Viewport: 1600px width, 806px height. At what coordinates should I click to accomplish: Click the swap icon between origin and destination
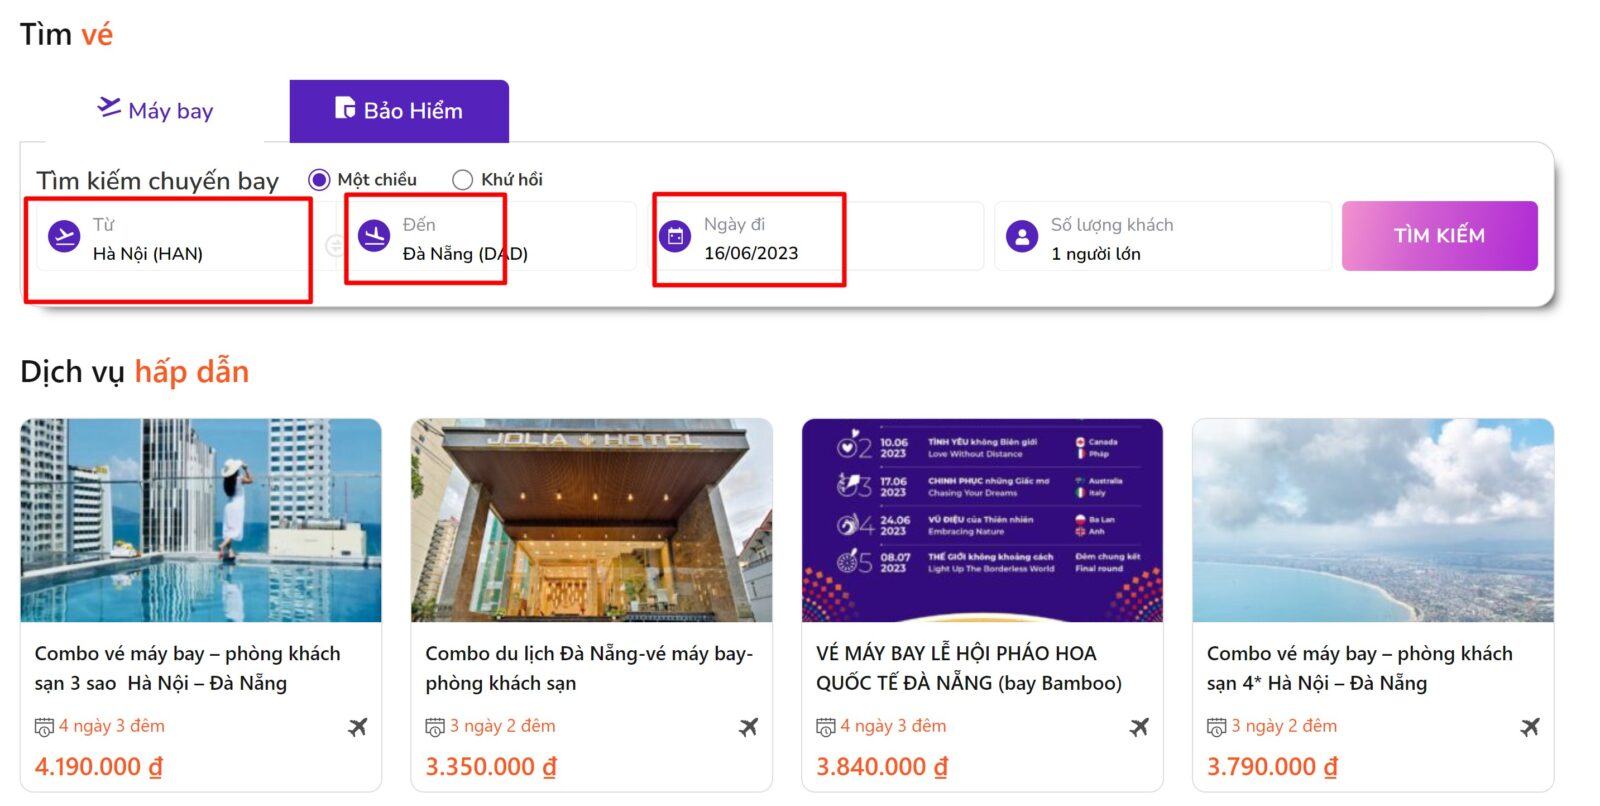pos(334,244)
